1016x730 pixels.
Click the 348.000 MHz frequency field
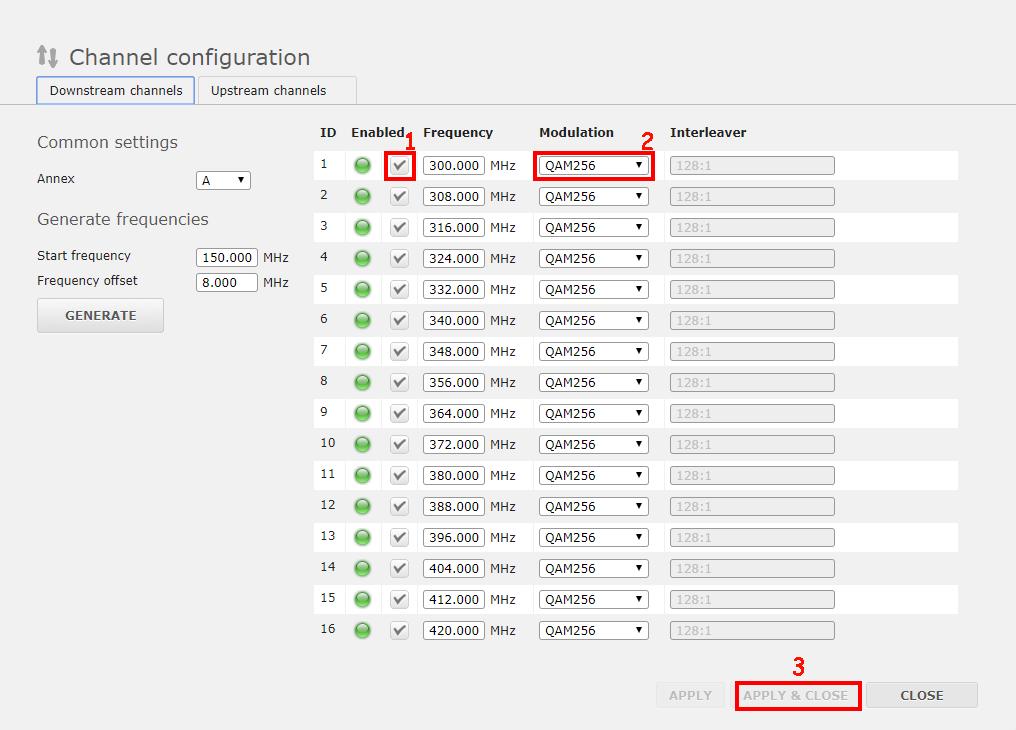[x=454, y=352]
